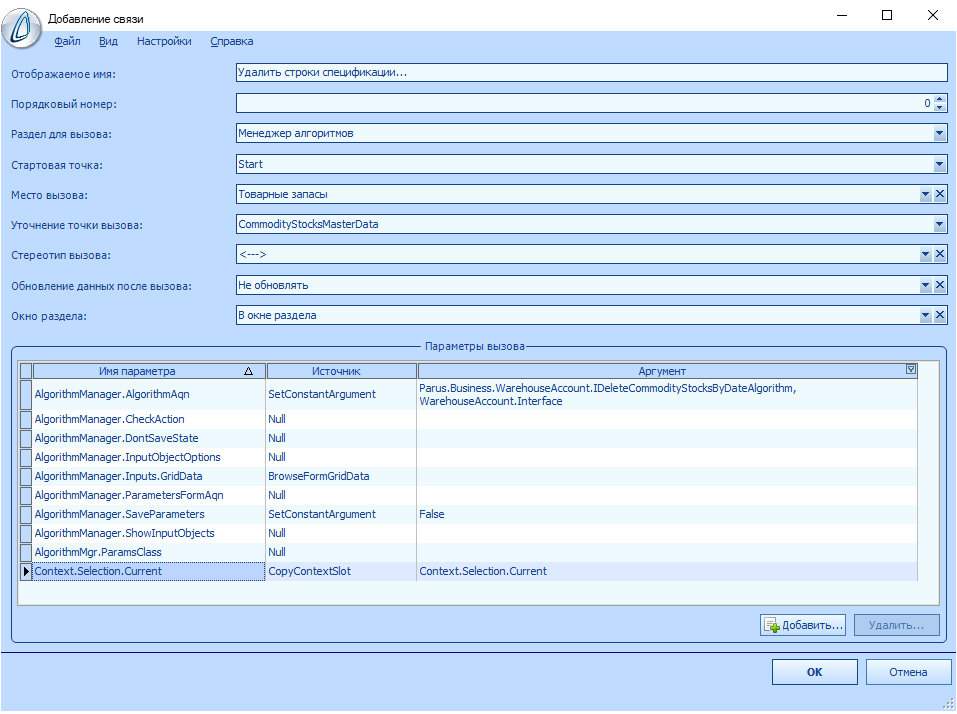Click the Добавить... button
The width and height of the screenshot is (957, 714).
tap(803, 625)
